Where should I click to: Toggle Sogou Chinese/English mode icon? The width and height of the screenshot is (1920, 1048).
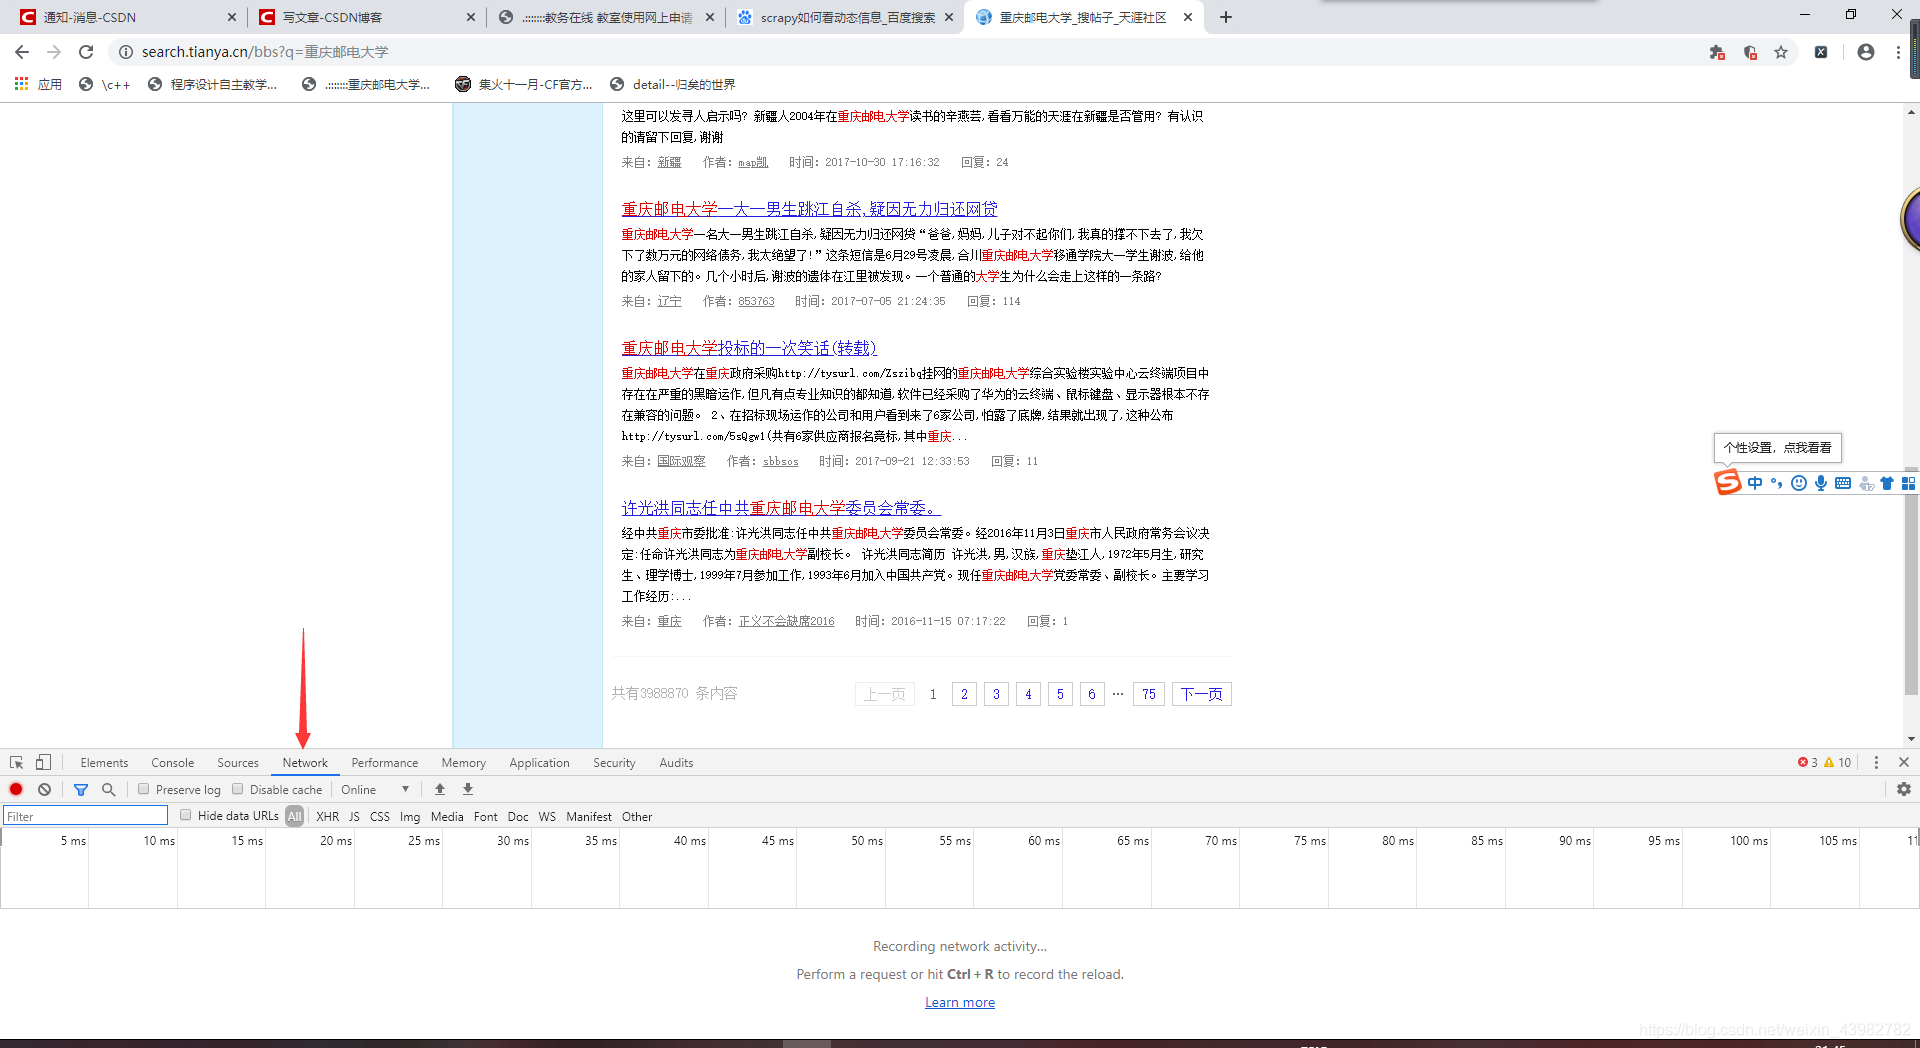(x=1755, y=483)
